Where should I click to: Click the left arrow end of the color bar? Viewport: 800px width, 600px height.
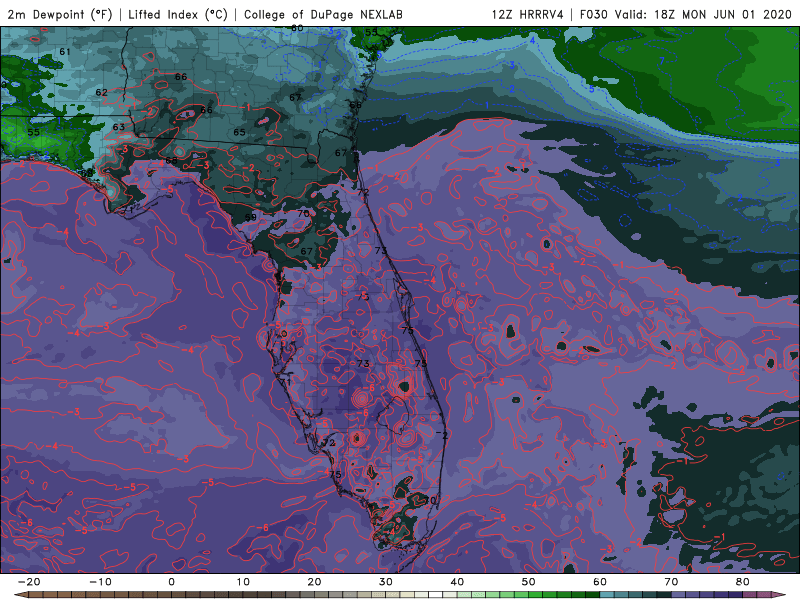19,595
